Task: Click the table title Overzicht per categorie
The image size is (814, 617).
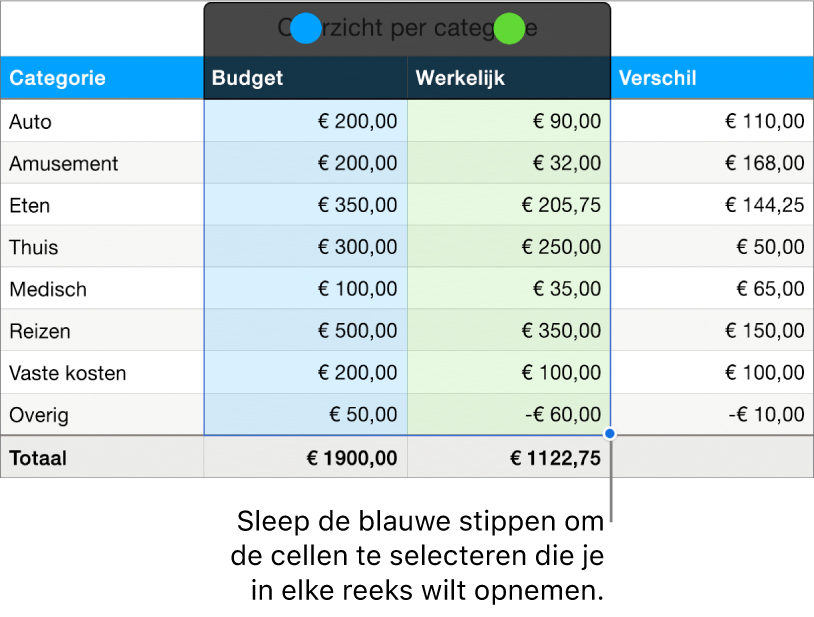Action: pyautogui.click(x=407, y=29)
